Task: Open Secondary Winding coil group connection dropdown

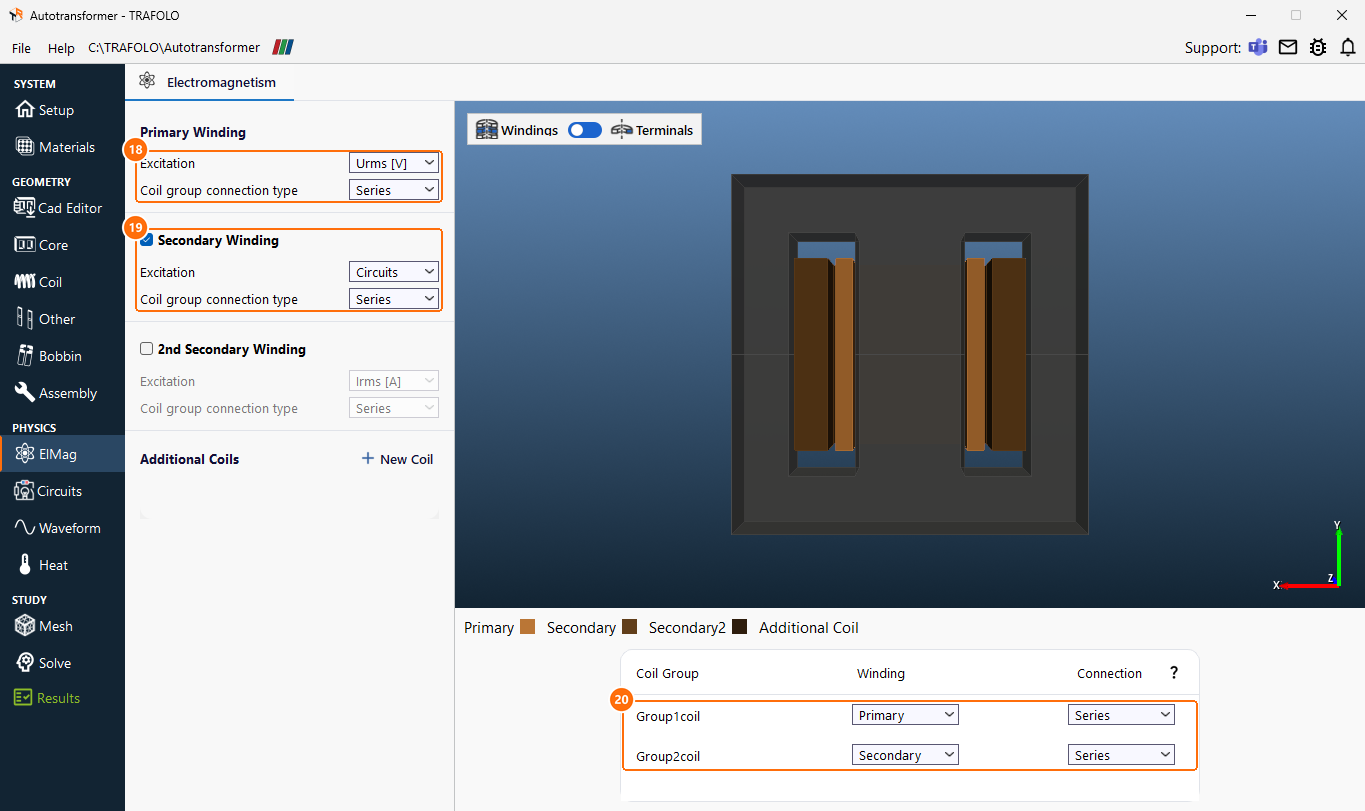Action: [x=394, y=299]
